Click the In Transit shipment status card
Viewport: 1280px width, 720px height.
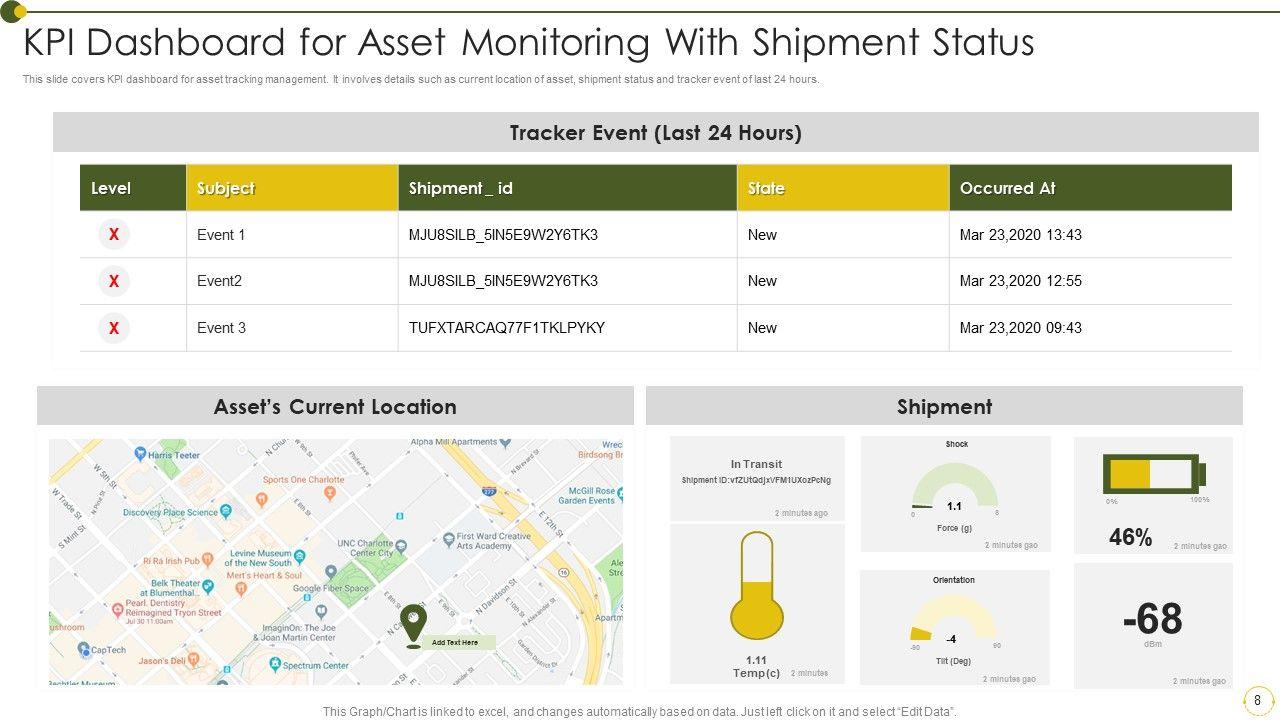click(x=756, y=477)
